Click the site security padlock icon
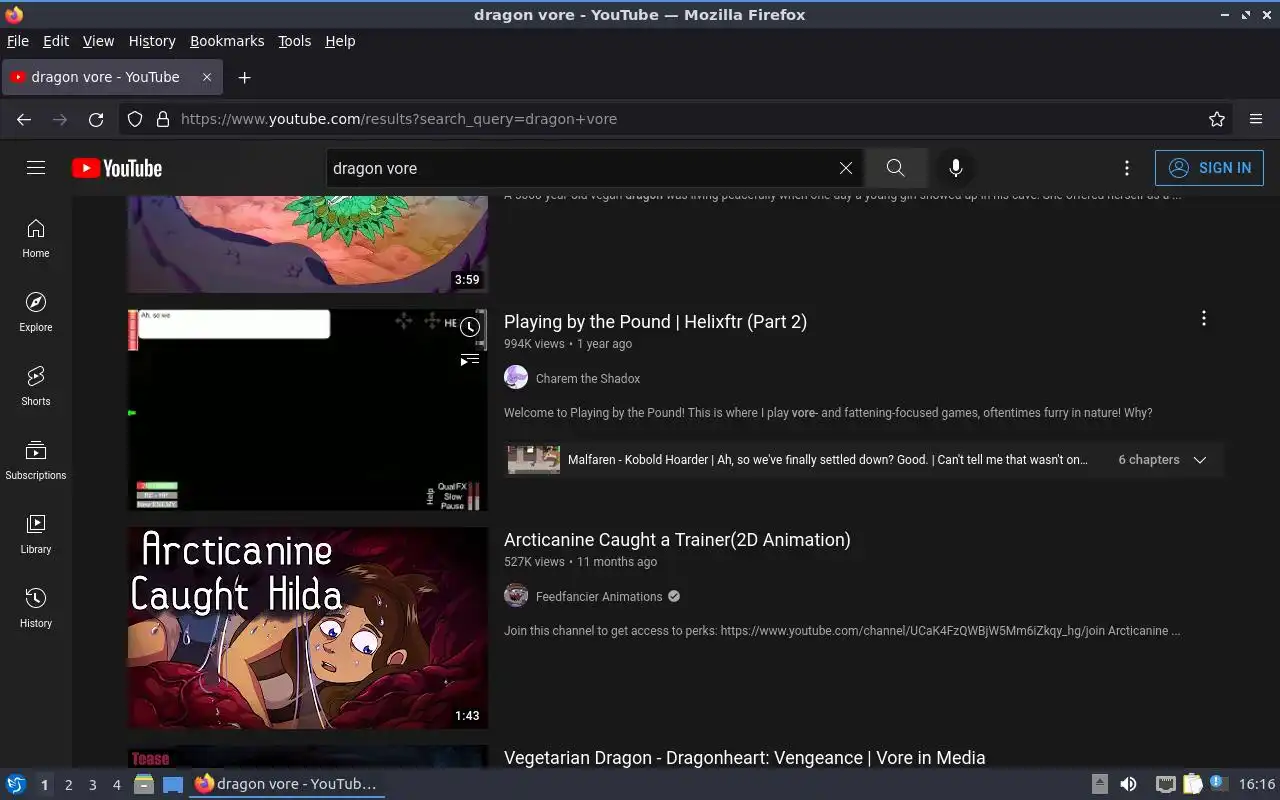The width and height of the screenshot is (1280, 800). pos(163,119)
